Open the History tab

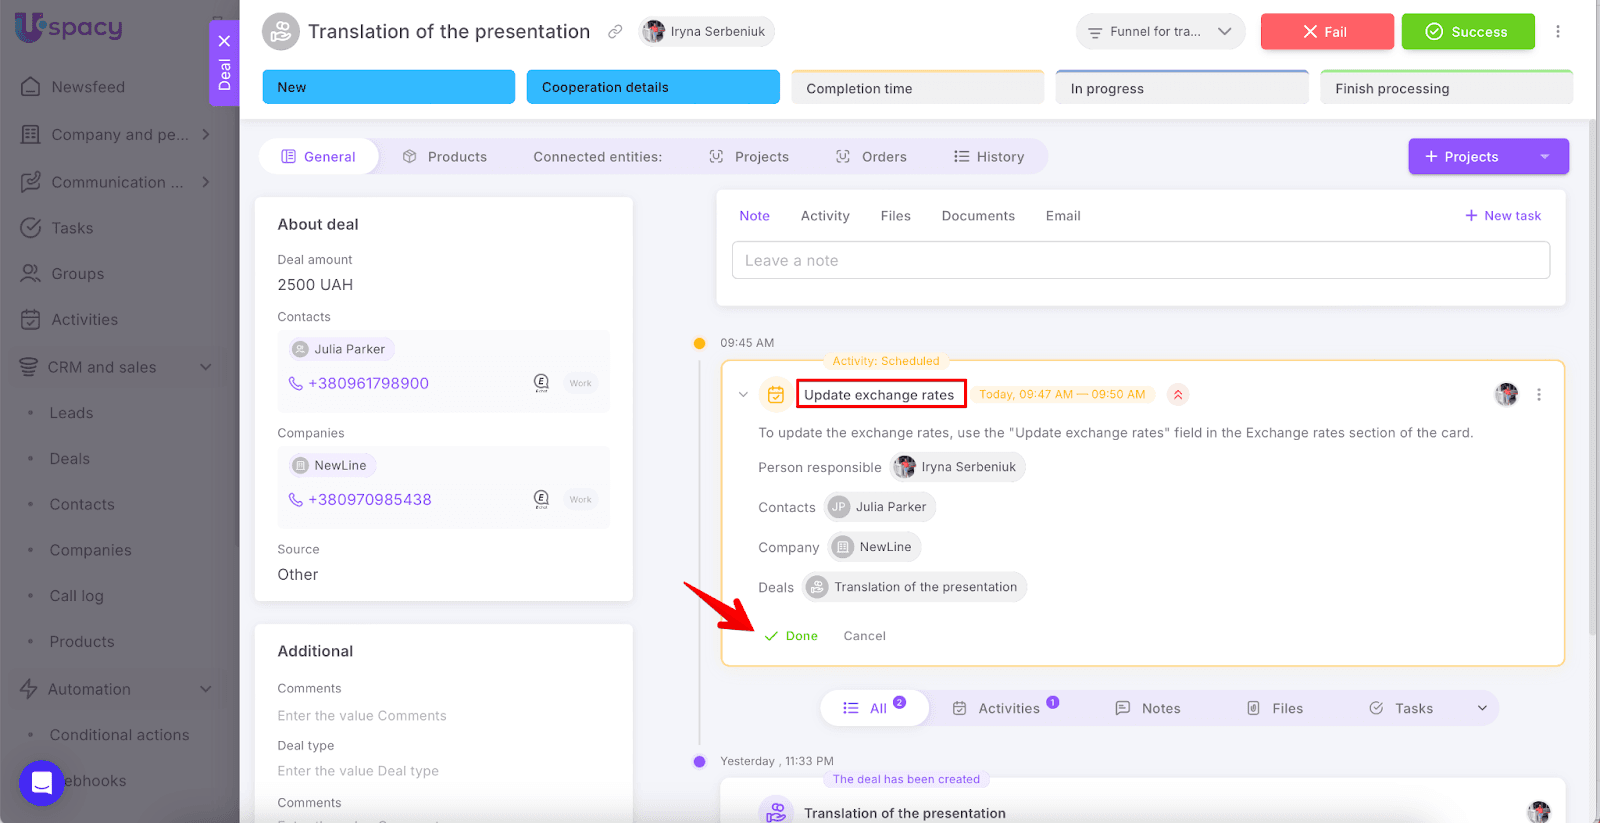click(989, 157)
